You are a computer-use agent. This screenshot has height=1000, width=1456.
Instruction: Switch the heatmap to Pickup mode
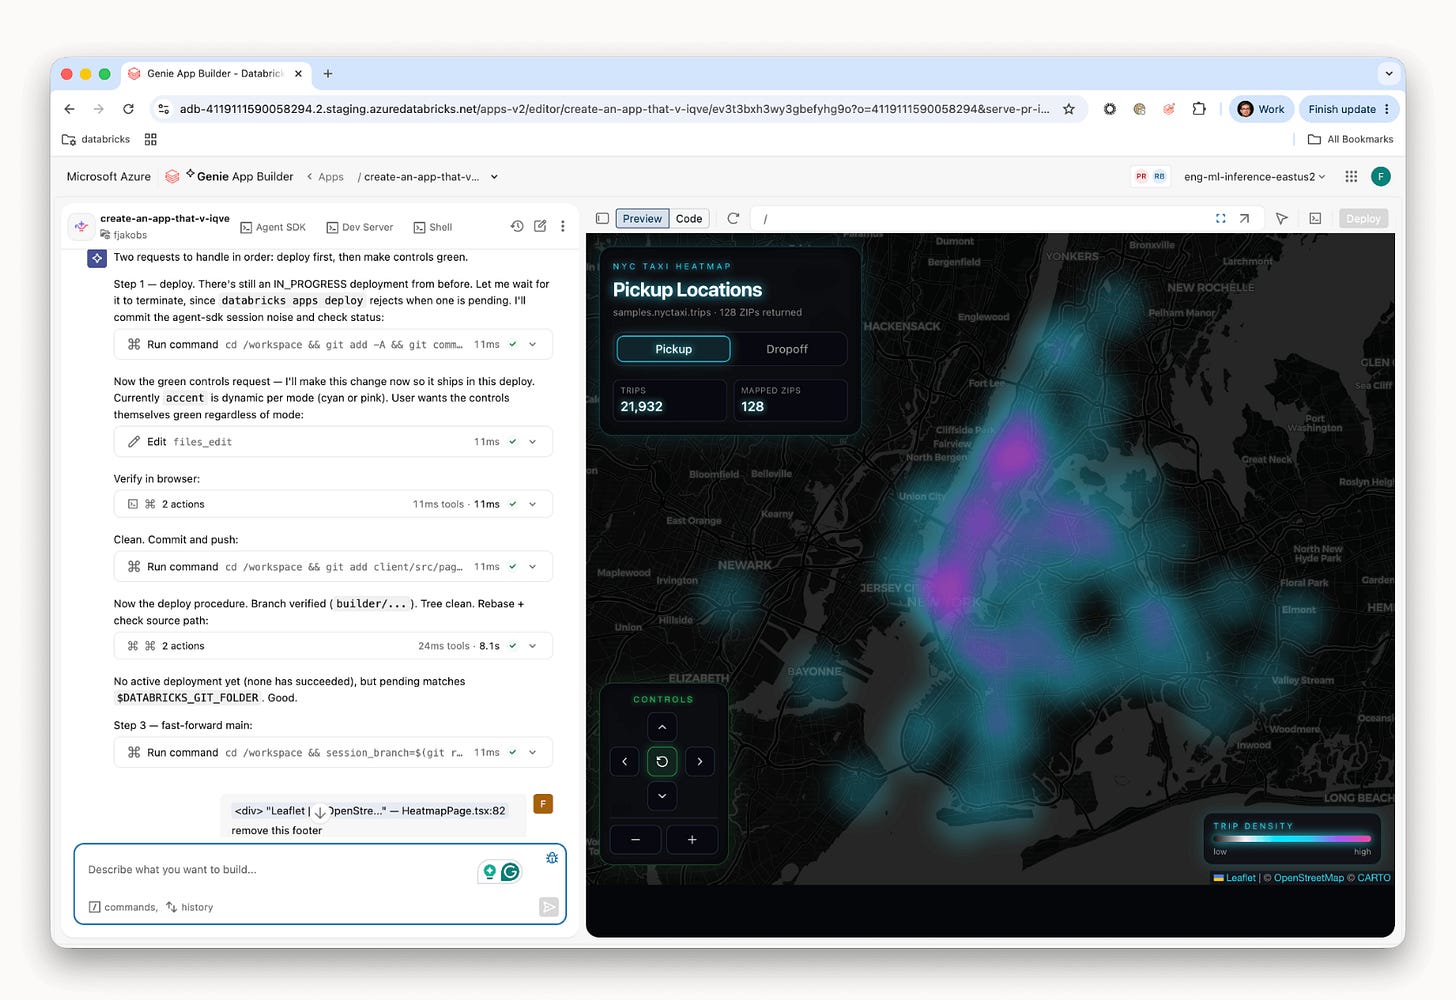(x=673, y=349)
